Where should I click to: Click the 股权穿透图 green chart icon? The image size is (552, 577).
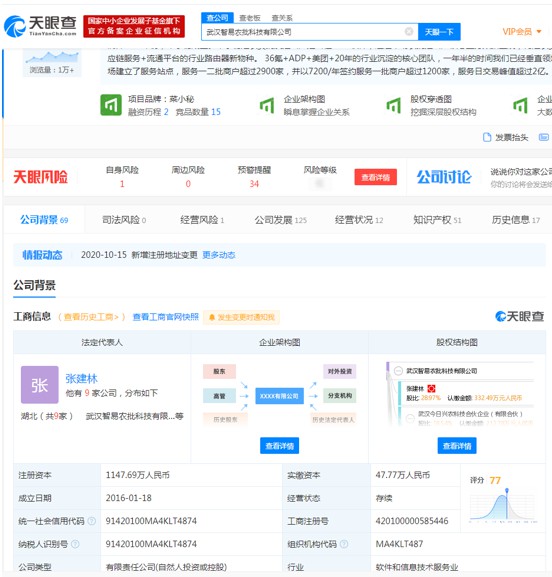tap(394, 106)
